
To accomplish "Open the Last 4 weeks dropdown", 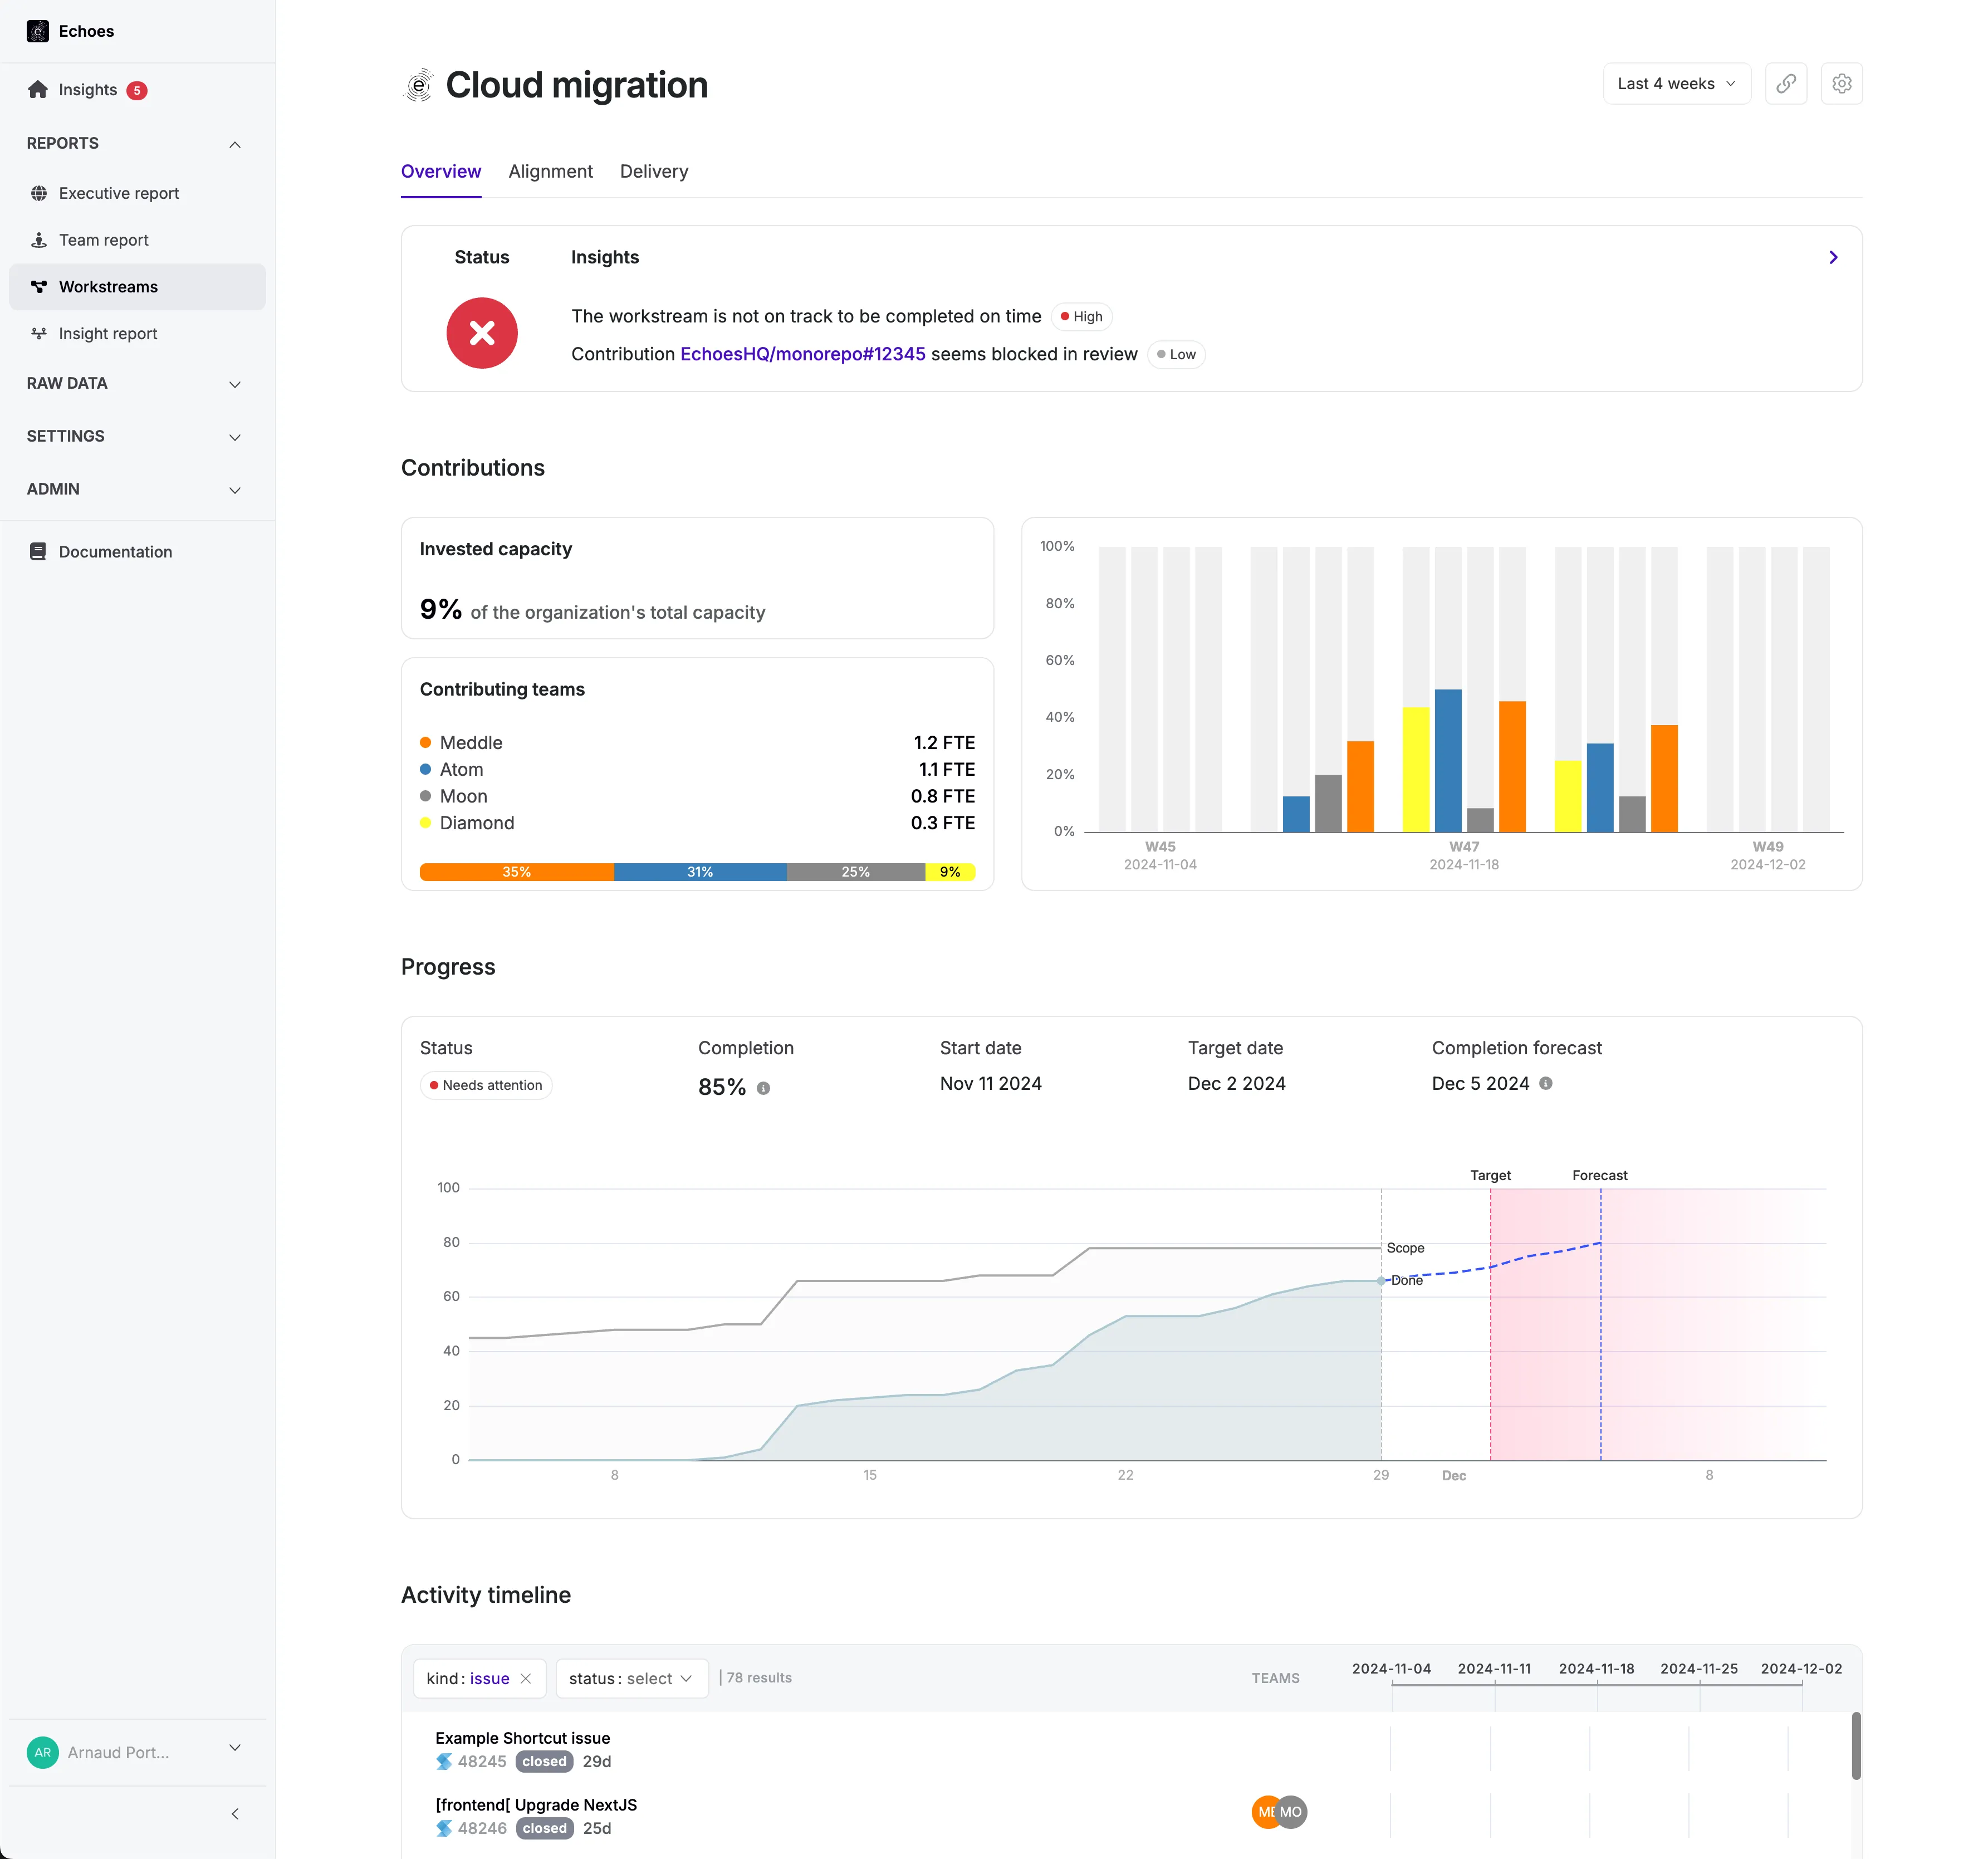I will point(1676,84).
